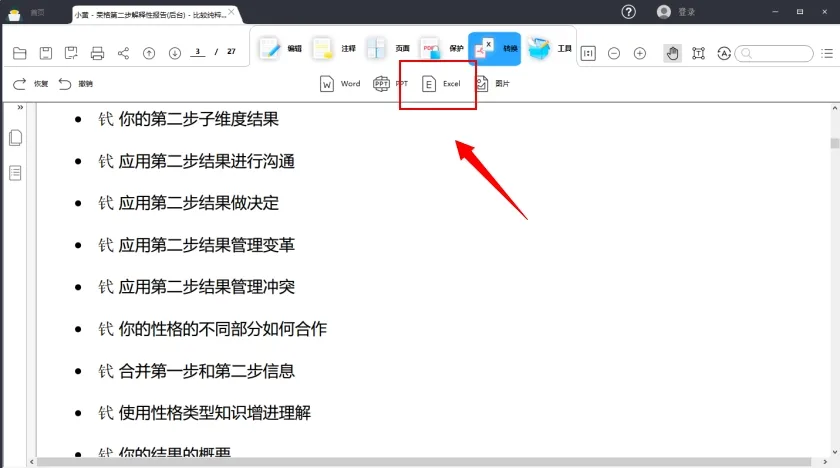Click the horizontal scrollbar left arrow

click(x=32, y=462)
